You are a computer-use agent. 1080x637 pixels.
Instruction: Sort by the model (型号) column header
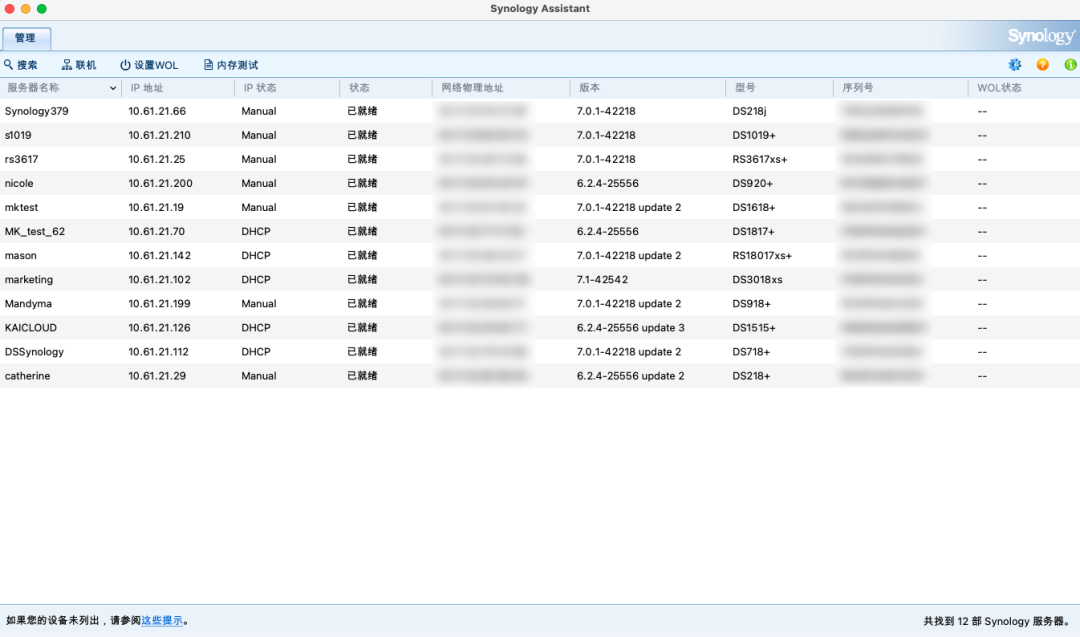745,88
